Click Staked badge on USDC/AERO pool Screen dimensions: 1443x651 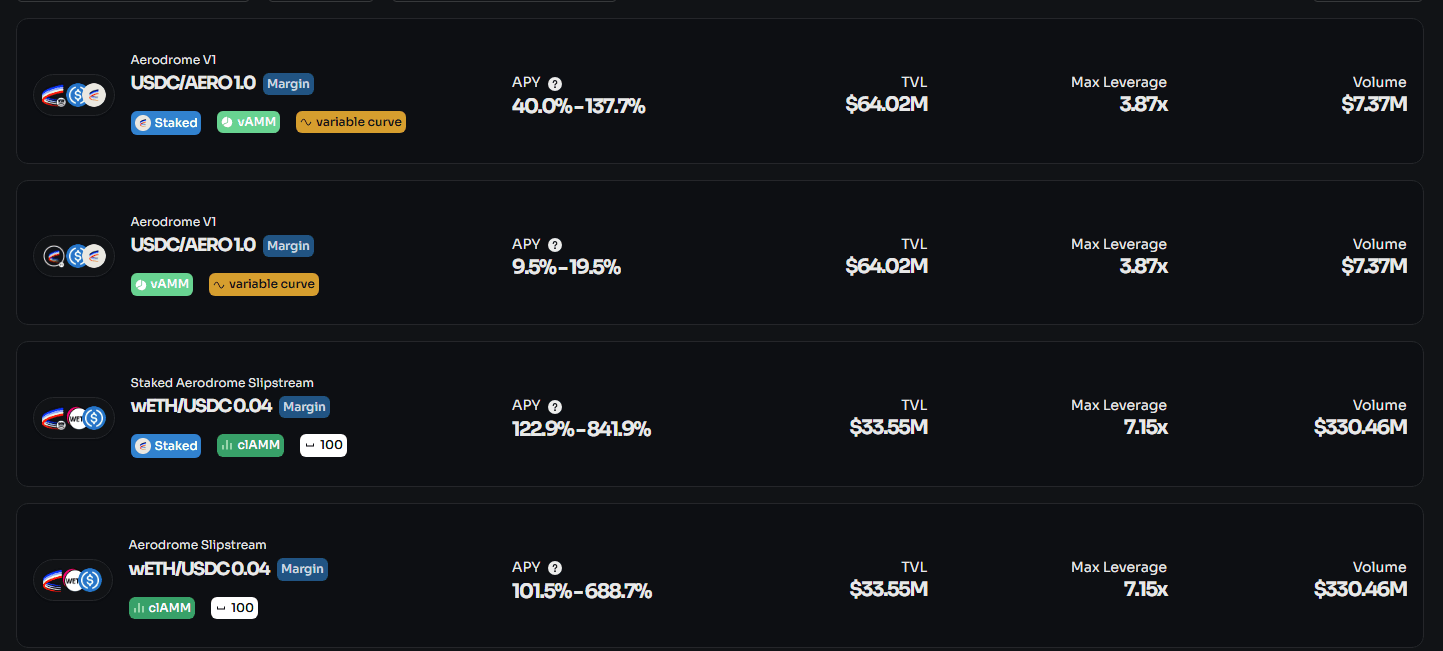click(166, 123)
